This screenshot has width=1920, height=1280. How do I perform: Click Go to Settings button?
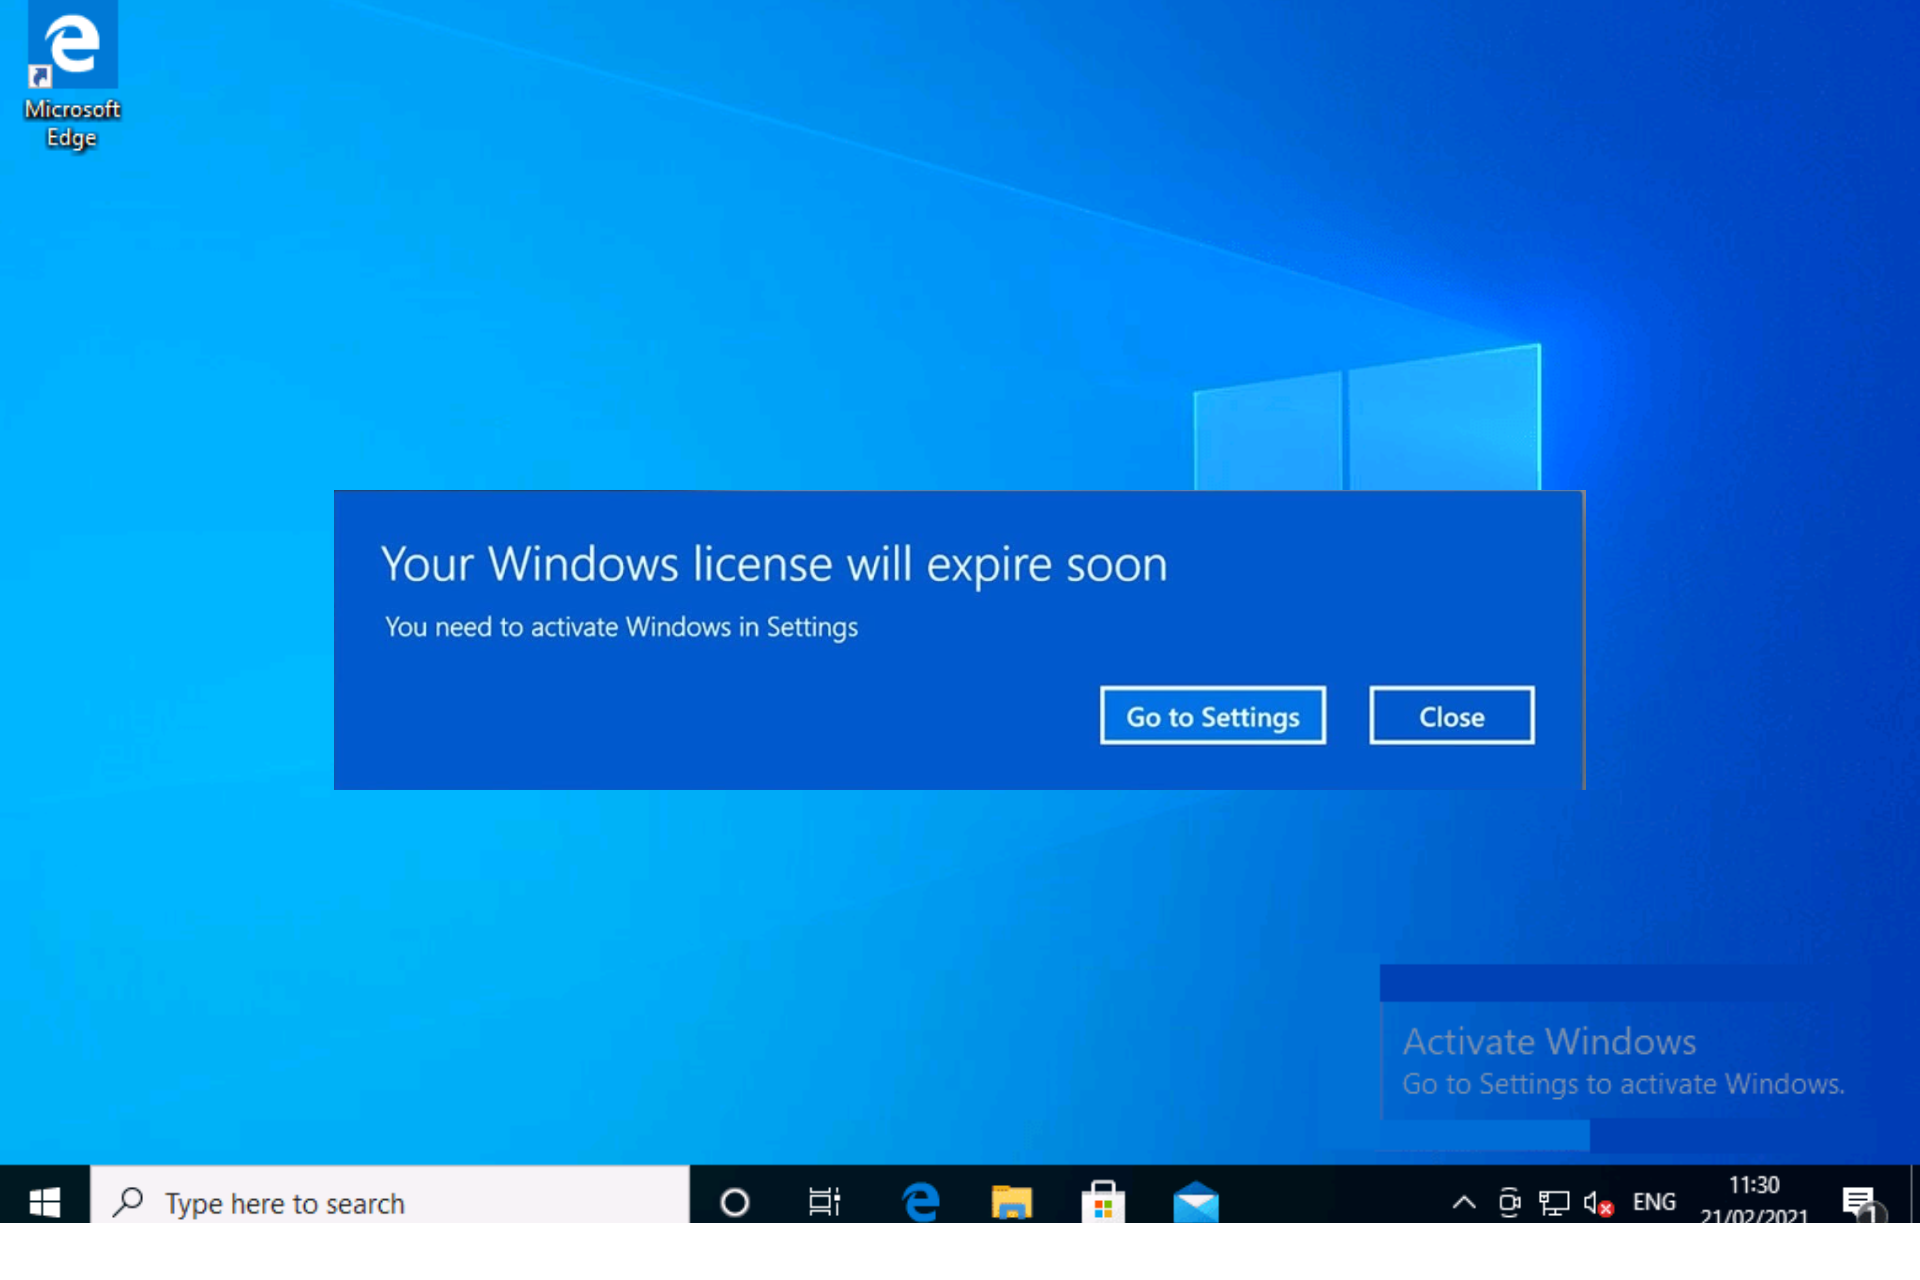[1212, 716]
